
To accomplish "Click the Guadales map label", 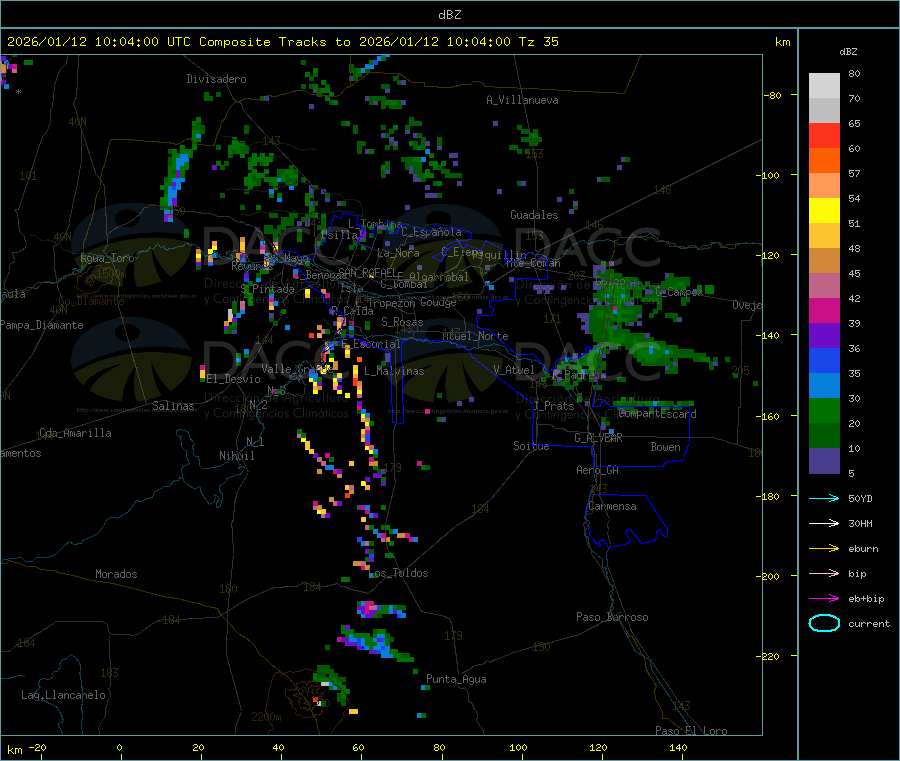I will (534, 215).
